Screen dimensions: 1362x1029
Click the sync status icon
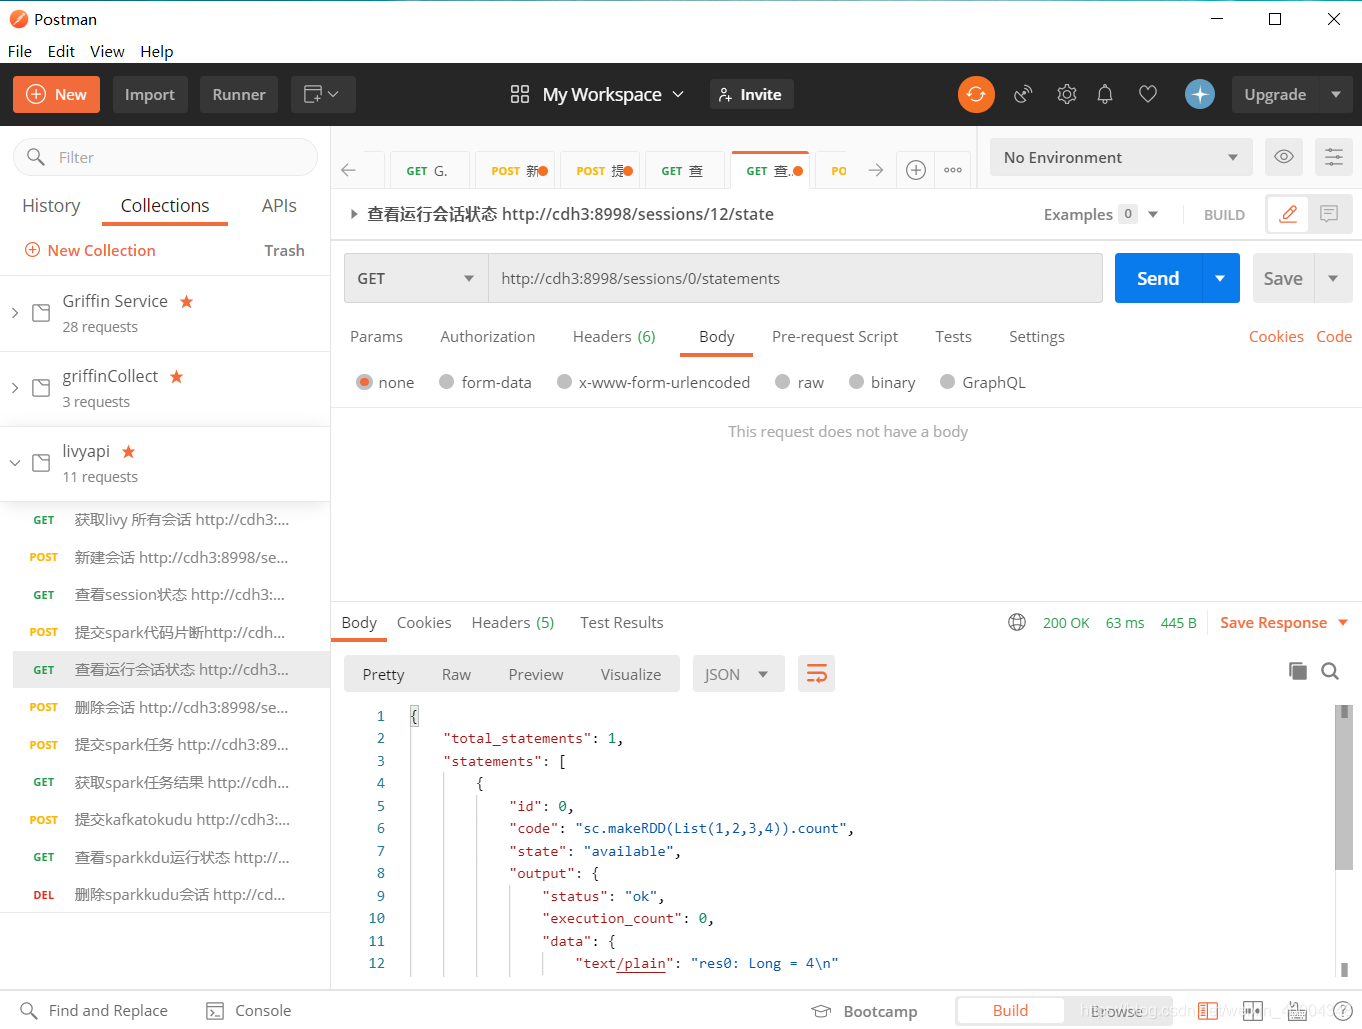coord(976,94)
